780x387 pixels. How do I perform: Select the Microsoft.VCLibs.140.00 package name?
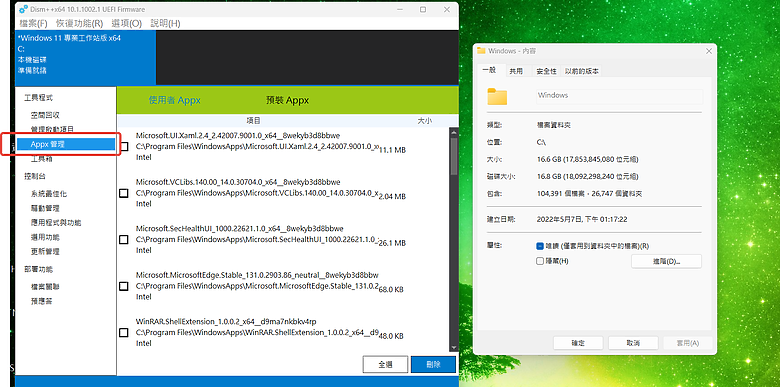(x=238, y=182)
